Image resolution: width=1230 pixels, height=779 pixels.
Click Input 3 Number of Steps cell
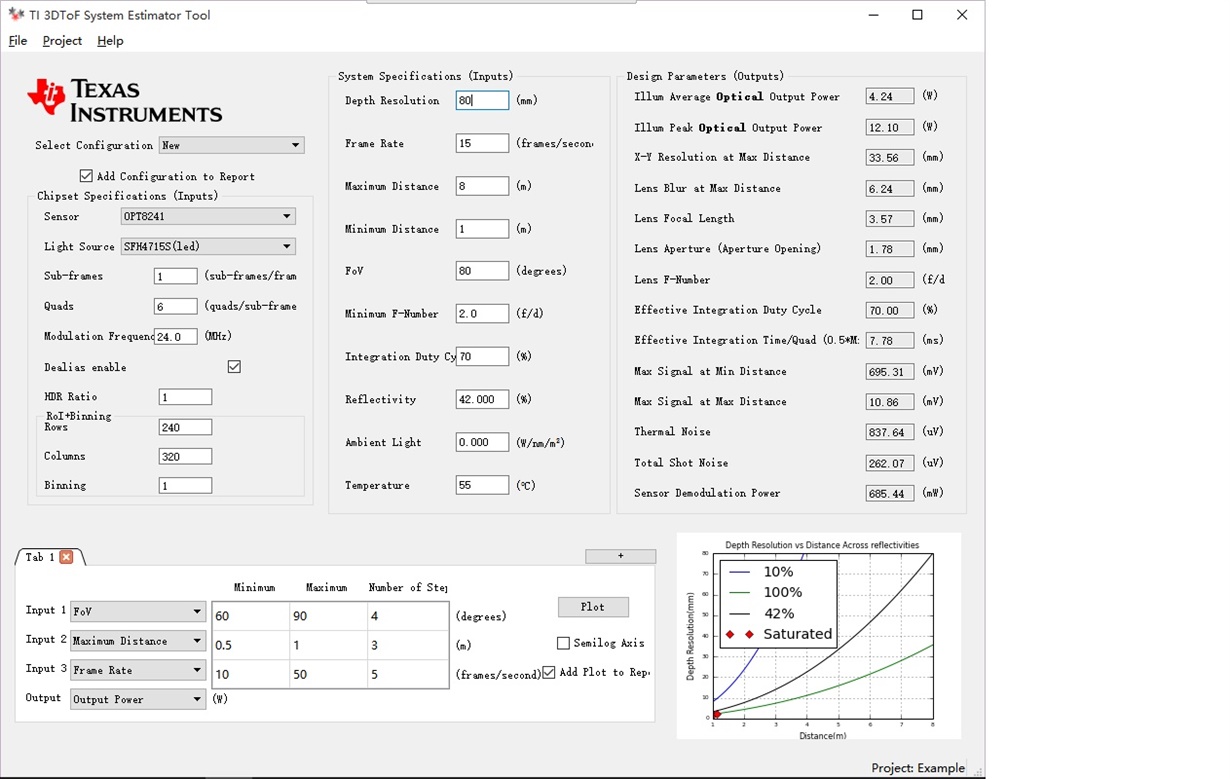pos(408,674)
